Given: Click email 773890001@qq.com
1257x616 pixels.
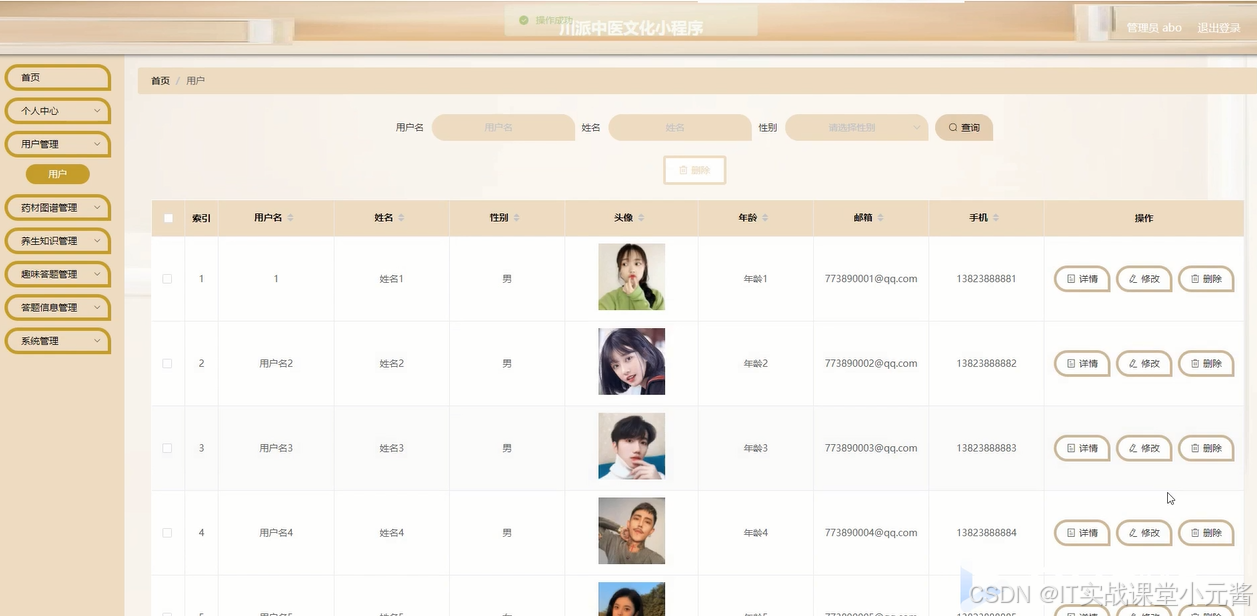Looking at the screenshot, I should [x=871, y=279].
